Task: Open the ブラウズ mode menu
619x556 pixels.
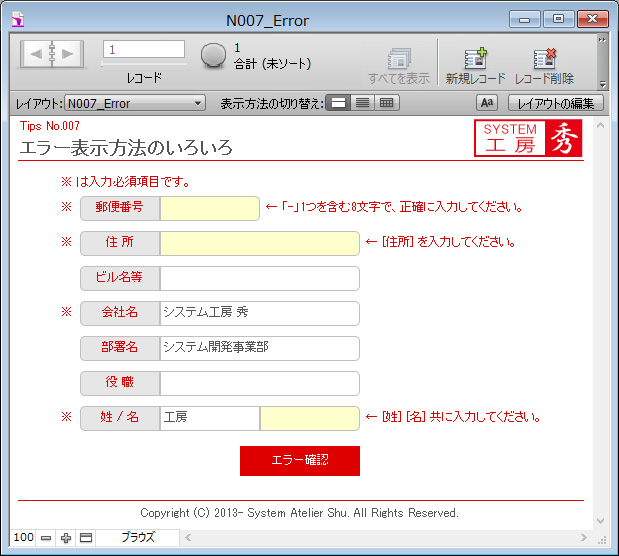Action: [x=138, y=537]
